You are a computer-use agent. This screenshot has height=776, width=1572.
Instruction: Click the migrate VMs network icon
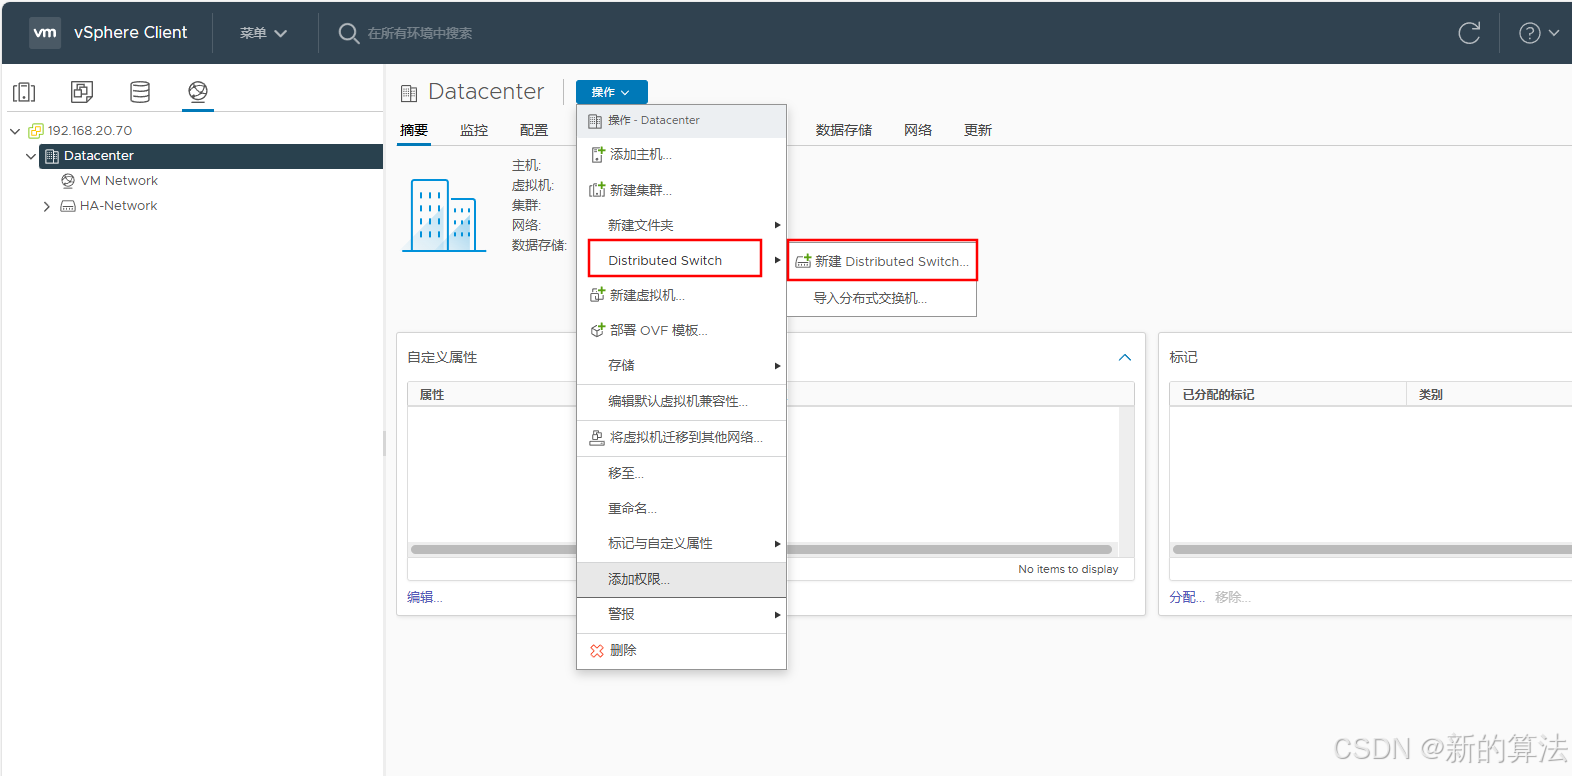[597, 437]
